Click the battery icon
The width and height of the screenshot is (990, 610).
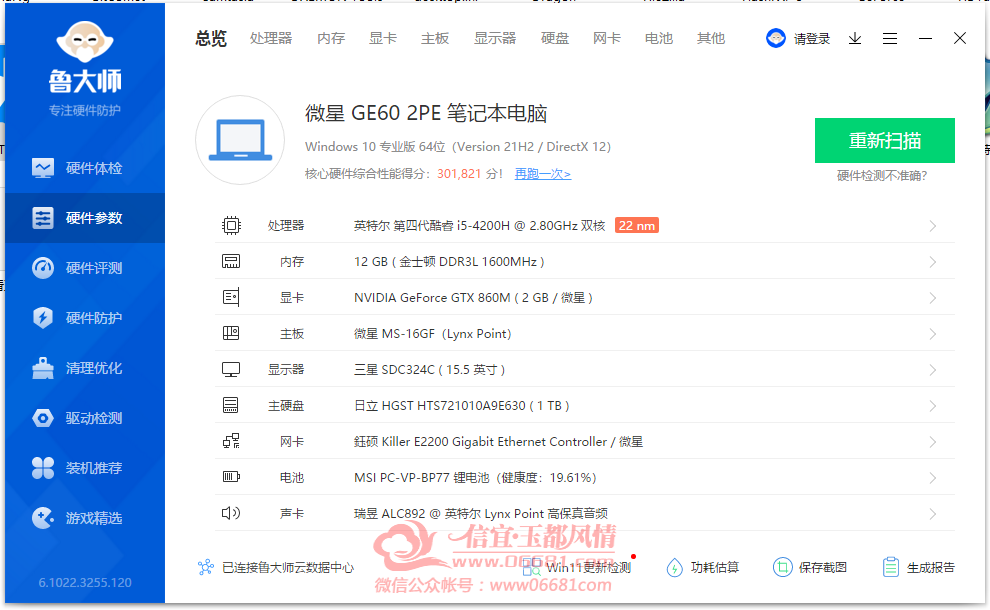[231, 477]
